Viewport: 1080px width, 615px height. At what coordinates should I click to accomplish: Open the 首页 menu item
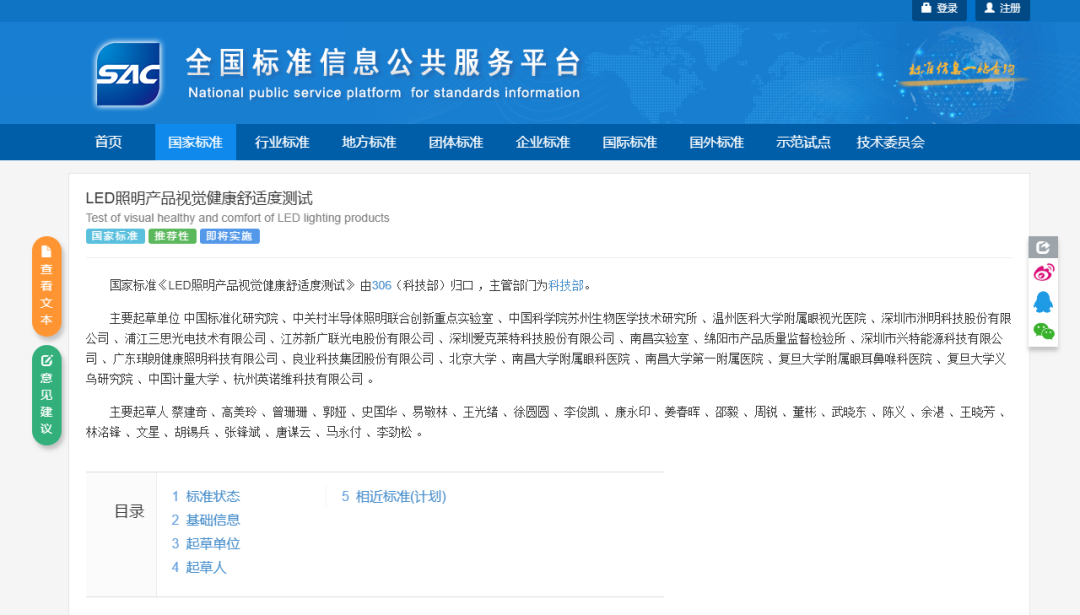108,142
